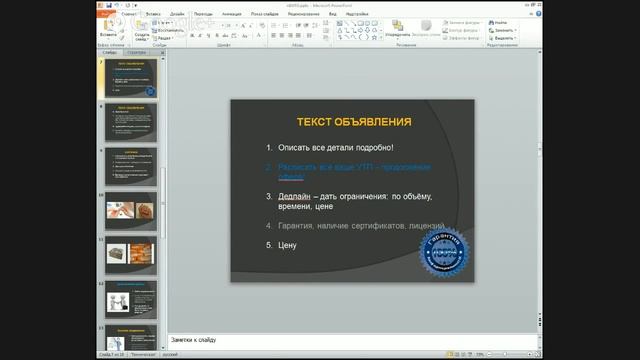Image resolution: width=640 pixels, height=360 pixels.
Task: Switch to the Вставка ribbon tab
Action: point(153,14)
